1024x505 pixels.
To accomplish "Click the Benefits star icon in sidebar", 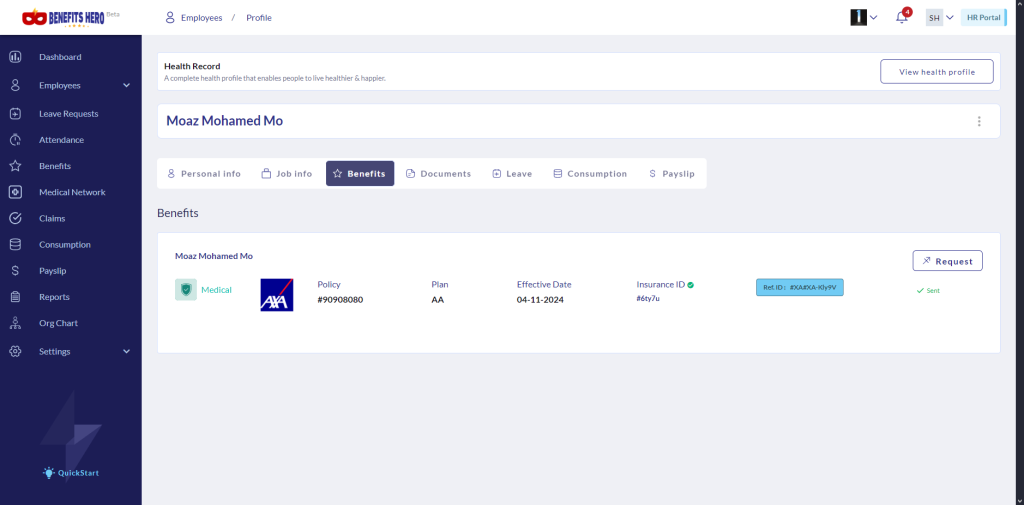I will tap(16, 166).
